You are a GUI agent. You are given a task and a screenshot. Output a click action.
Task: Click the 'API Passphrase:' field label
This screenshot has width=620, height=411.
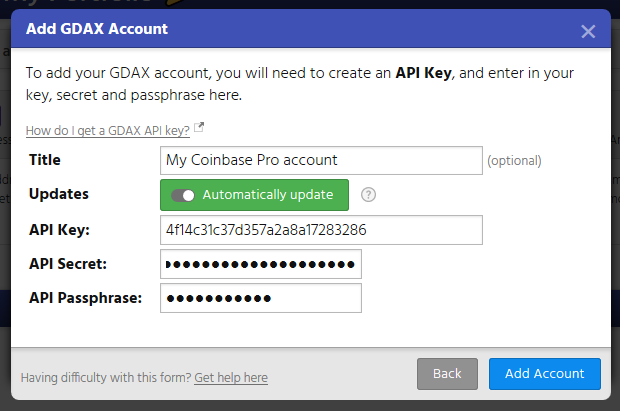(x=86, y=298)
